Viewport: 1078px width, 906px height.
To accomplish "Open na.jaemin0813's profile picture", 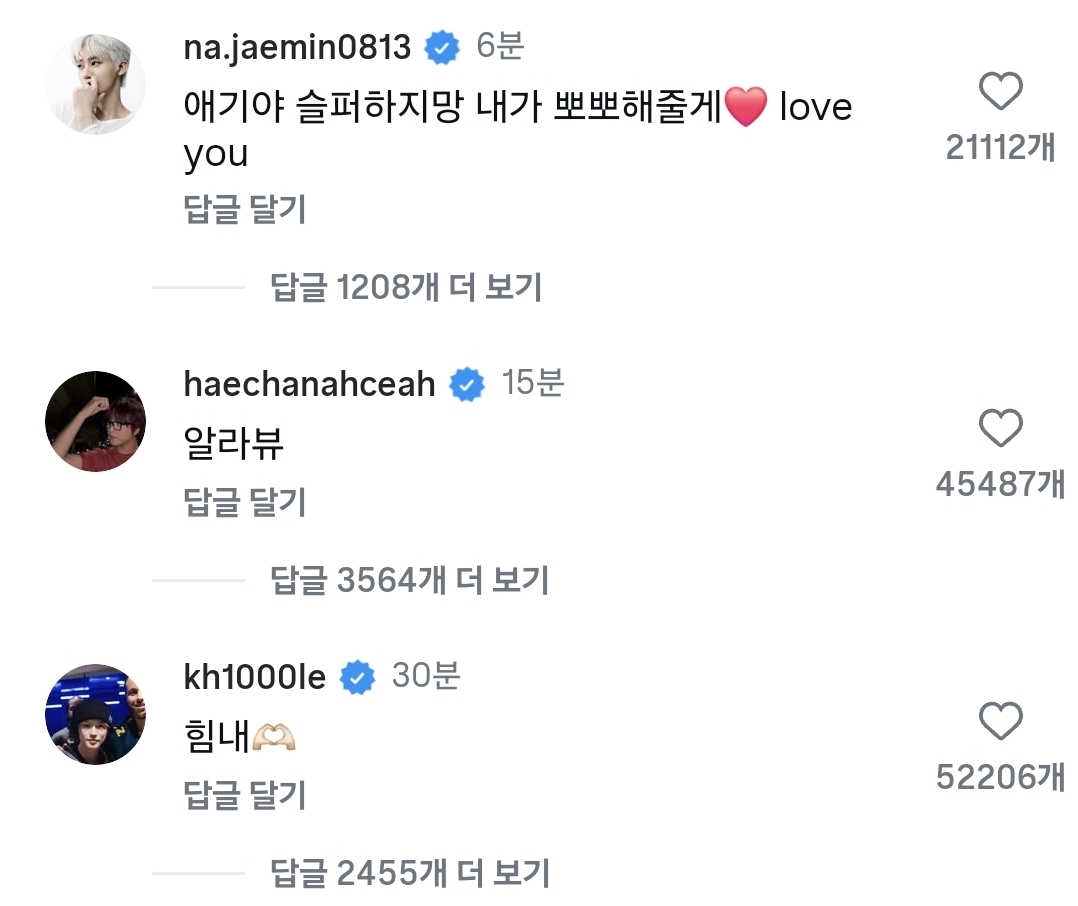I will [96, 84].
